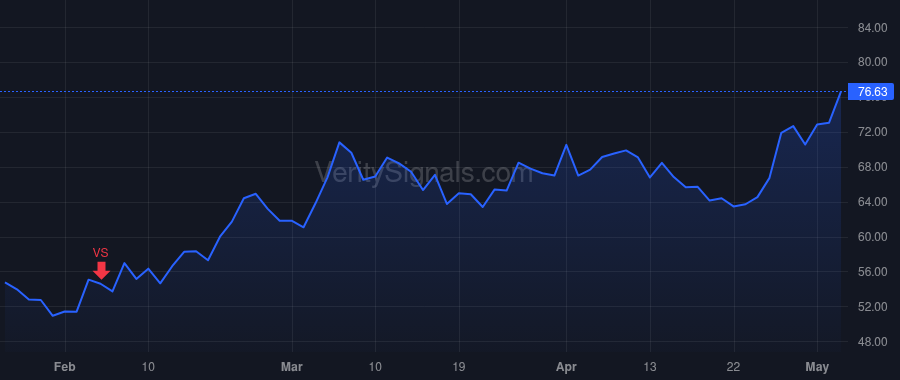Click the 48.00 price axis label

pyautogui.click(x=872, y=342)
